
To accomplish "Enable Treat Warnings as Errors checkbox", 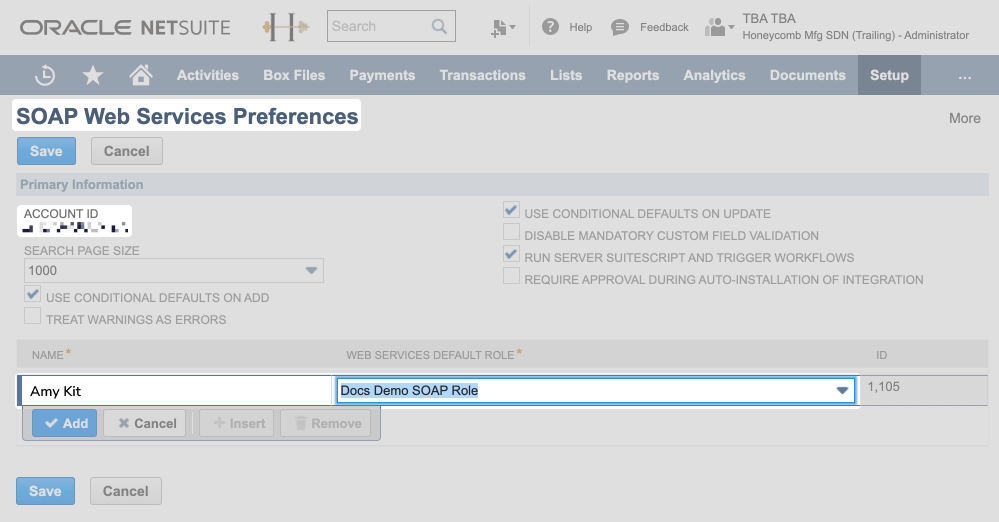I will tap(33, 318).
